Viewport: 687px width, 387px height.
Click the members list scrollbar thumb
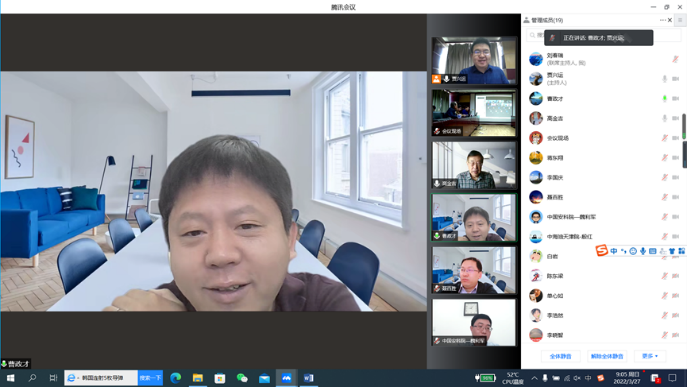[x=684, y=126]
